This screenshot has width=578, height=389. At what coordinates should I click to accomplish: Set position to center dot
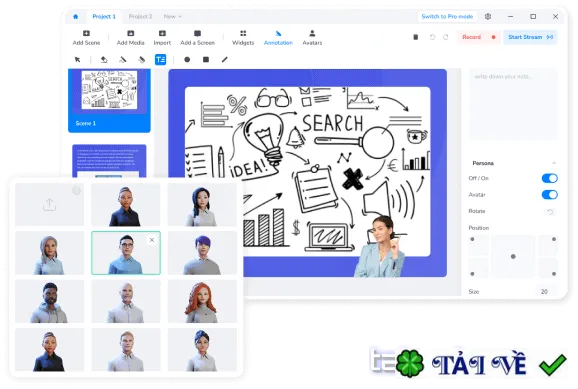click(x=513, y=256)
